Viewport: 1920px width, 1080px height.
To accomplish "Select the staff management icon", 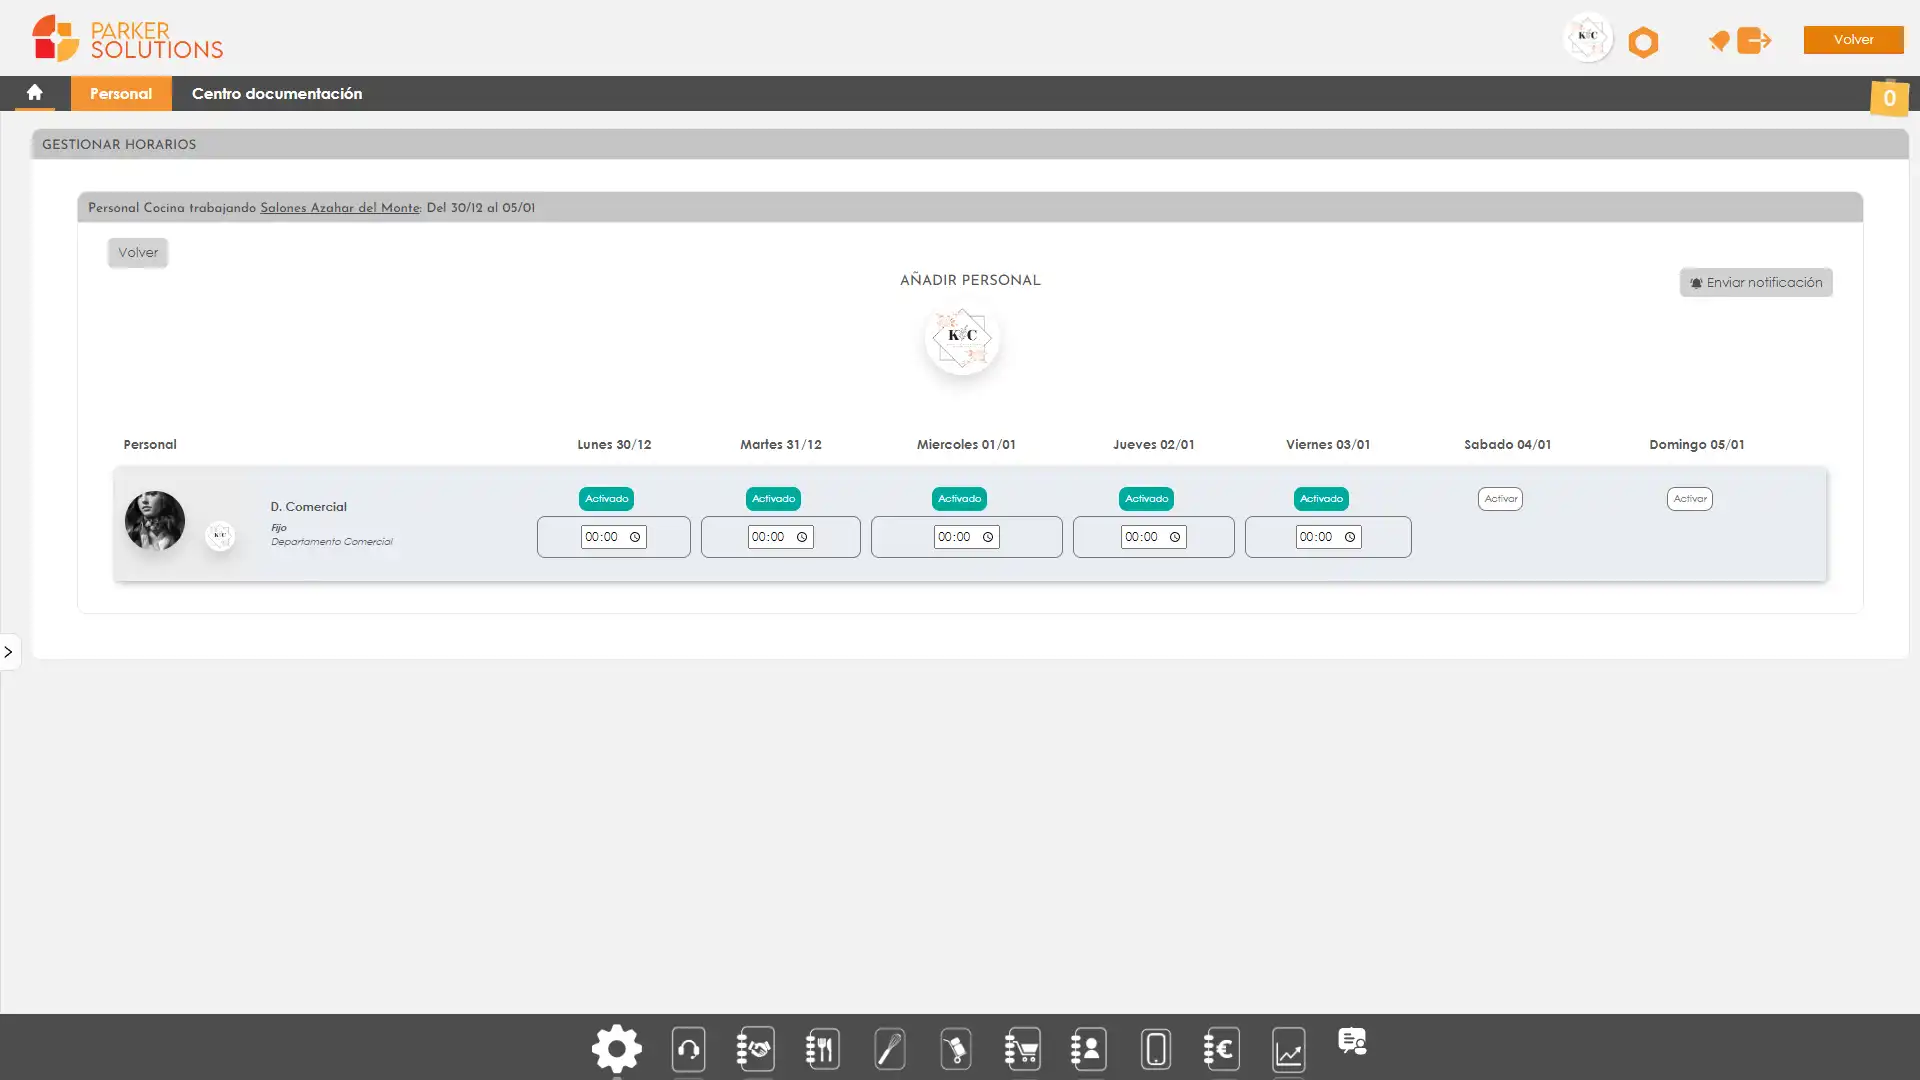I will (1087, 1050).
